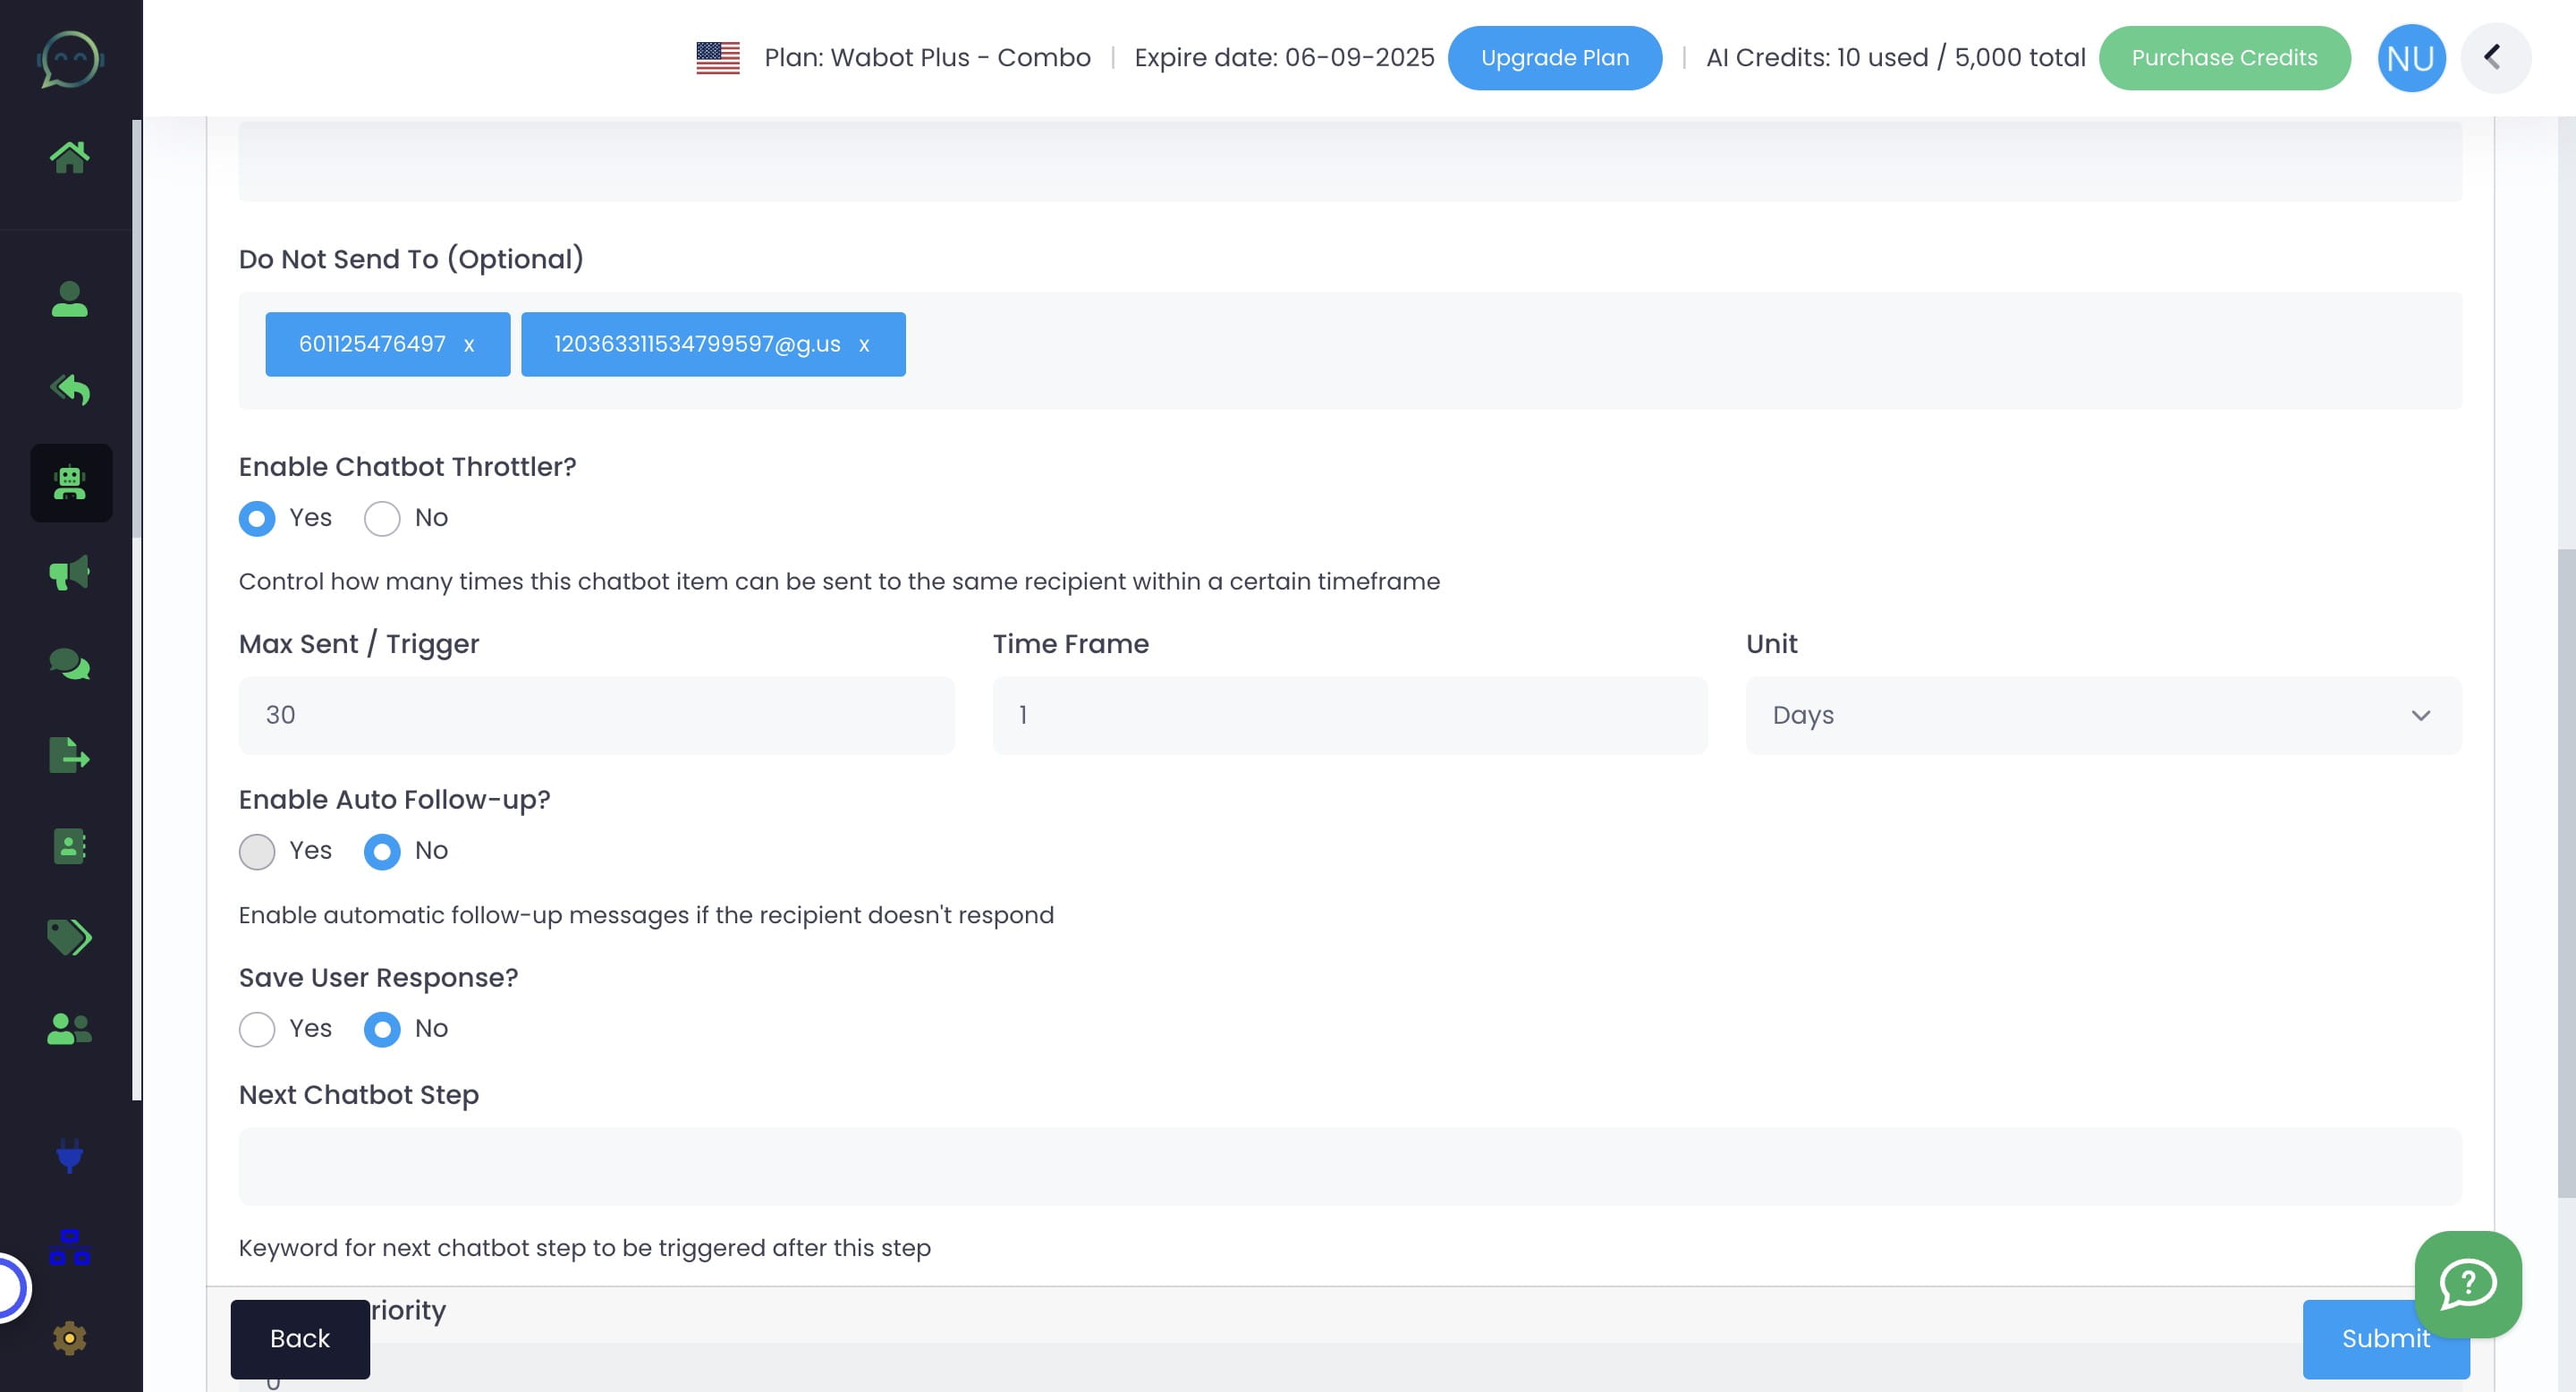Select the Chatbot robot icon in sidebar

tap(70, 483)
